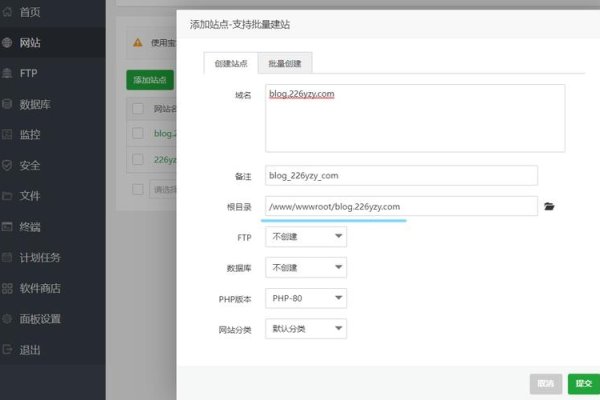The image size is (600, 400).
Task: Click the 备注 field blog_226yzy_com
Action: [x=401, y=175]
